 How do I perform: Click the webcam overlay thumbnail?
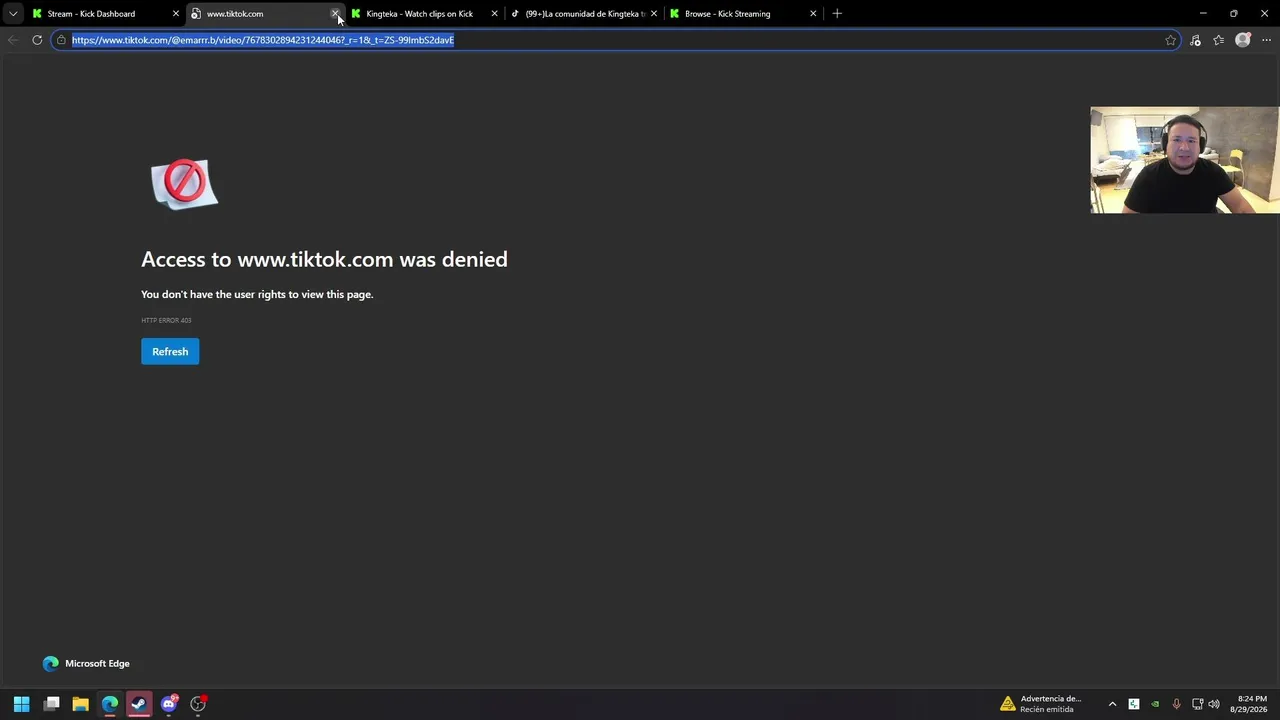click(x=1185, y=160)
